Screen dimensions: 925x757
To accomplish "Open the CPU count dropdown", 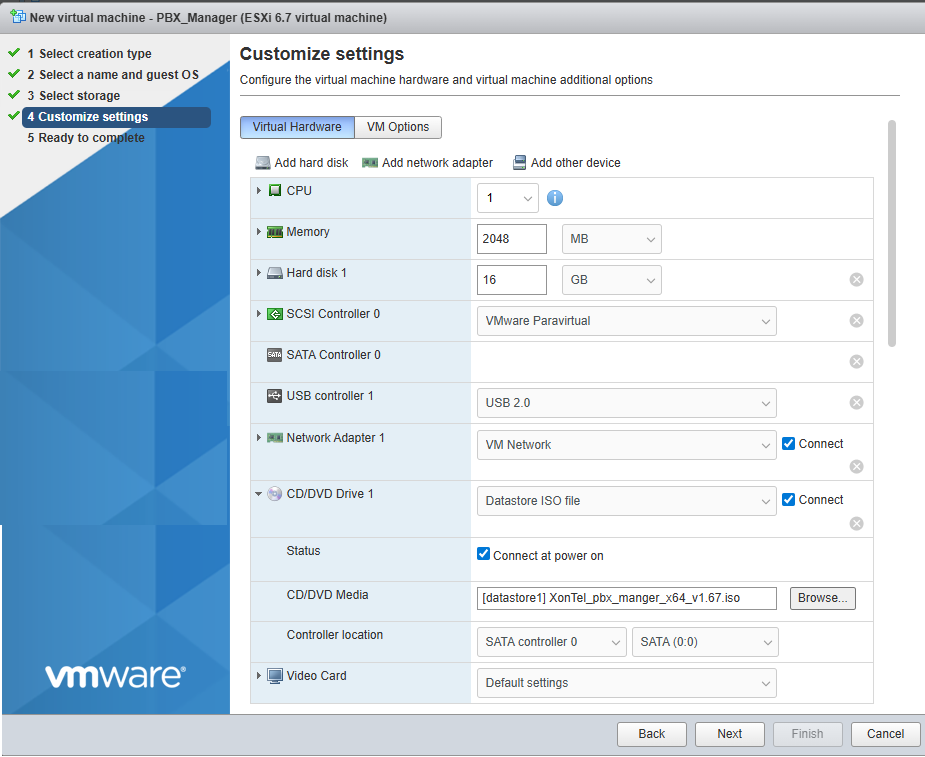I will (508, 198).
